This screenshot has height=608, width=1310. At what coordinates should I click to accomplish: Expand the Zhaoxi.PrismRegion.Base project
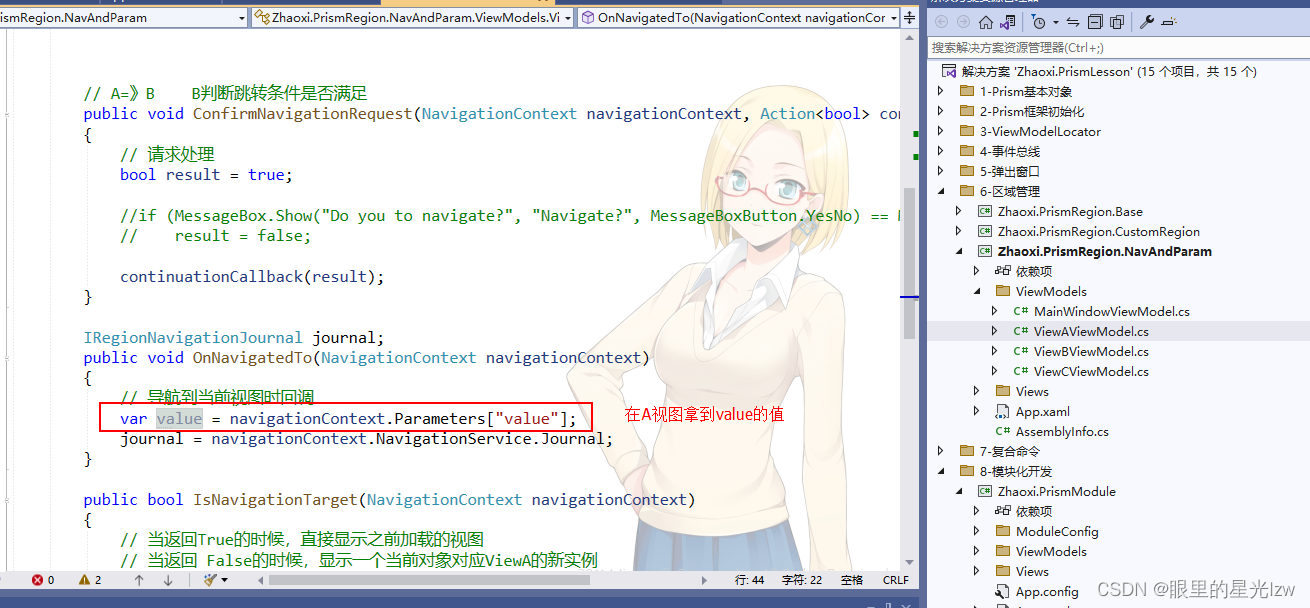(958, 211)
